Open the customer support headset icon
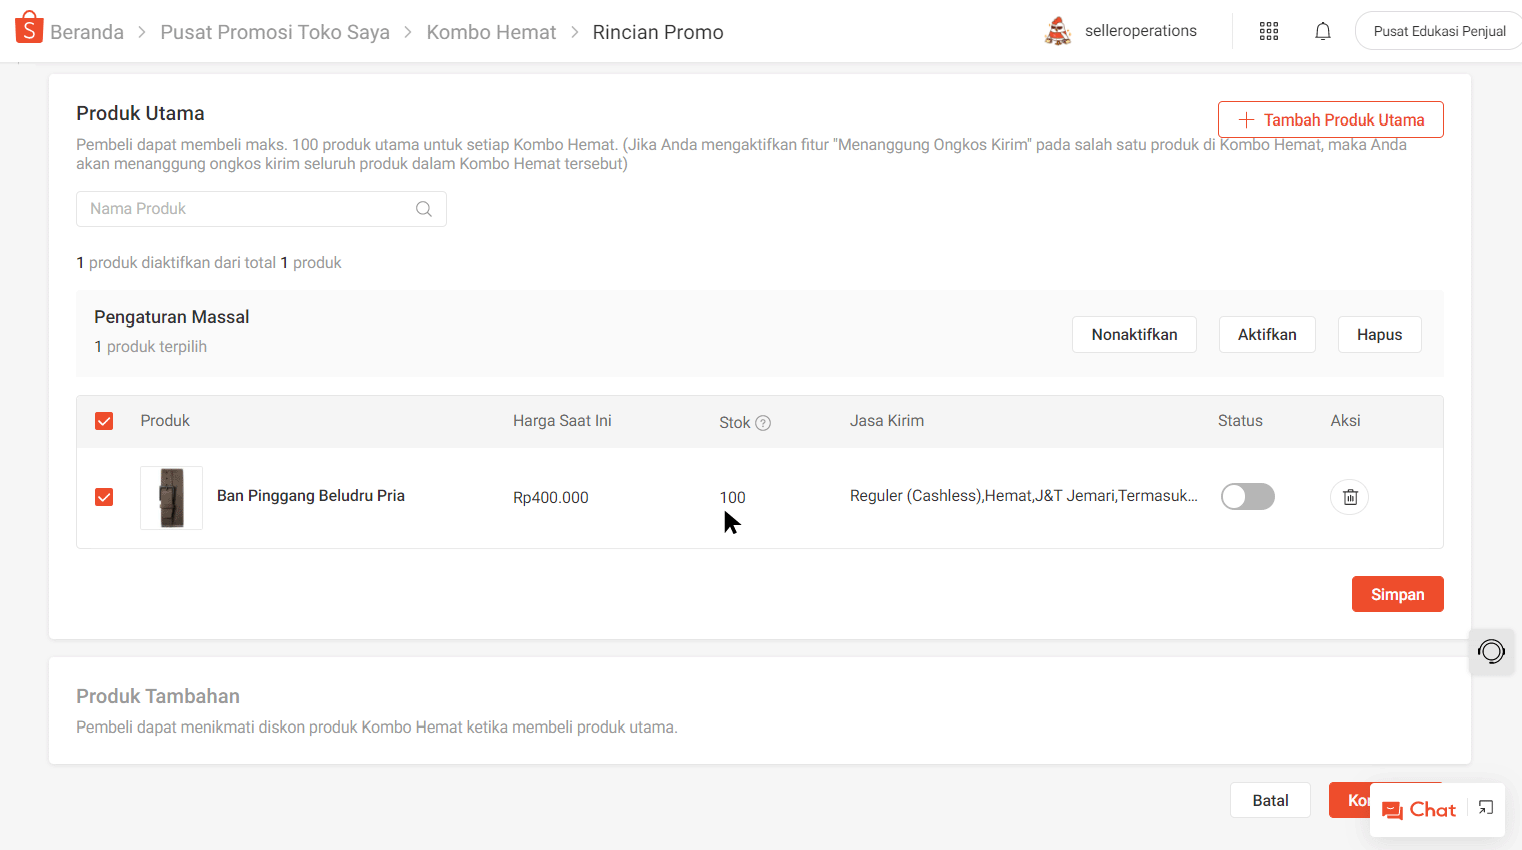The width and height of the screenshot is (1522, 850). pos(1491,652)
